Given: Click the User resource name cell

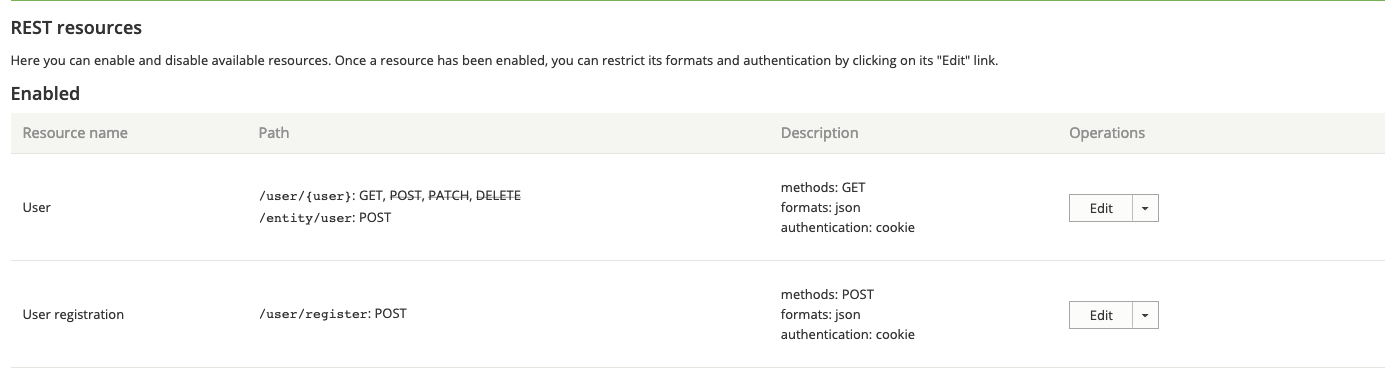Looking at the screenshot, I should [x=37, y=207].
